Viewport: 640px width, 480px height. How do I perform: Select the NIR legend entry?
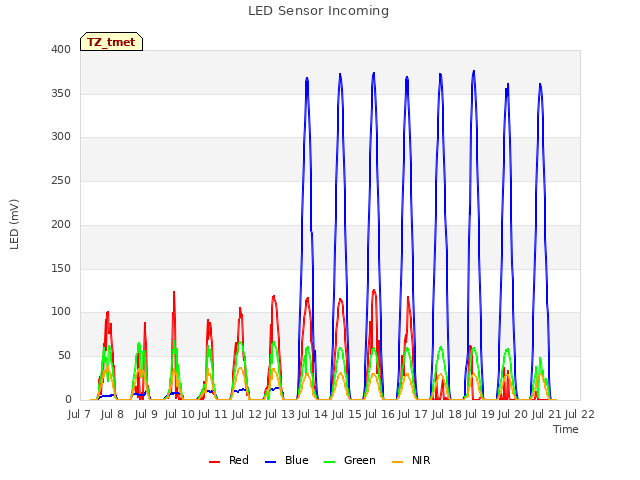coord(411,460)
